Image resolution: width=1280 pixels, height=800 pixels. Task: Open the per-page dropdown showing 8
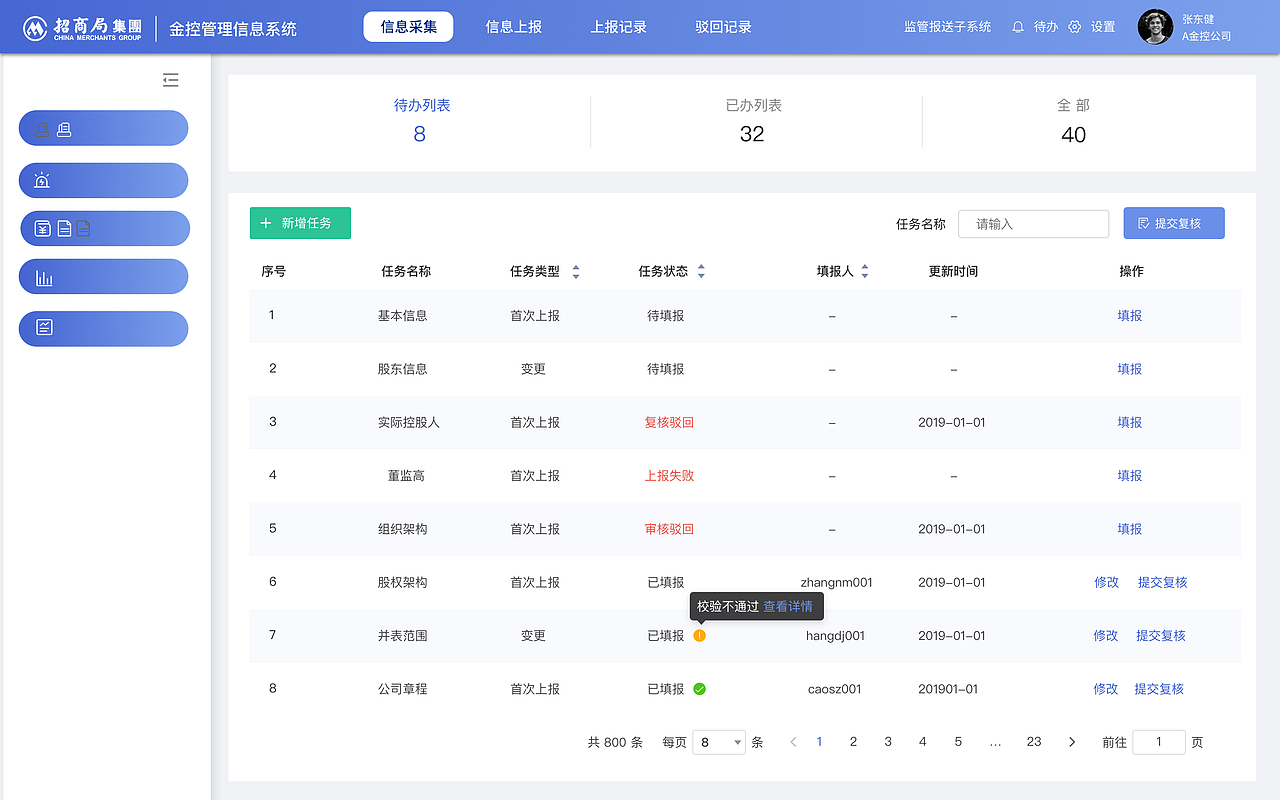719,742
